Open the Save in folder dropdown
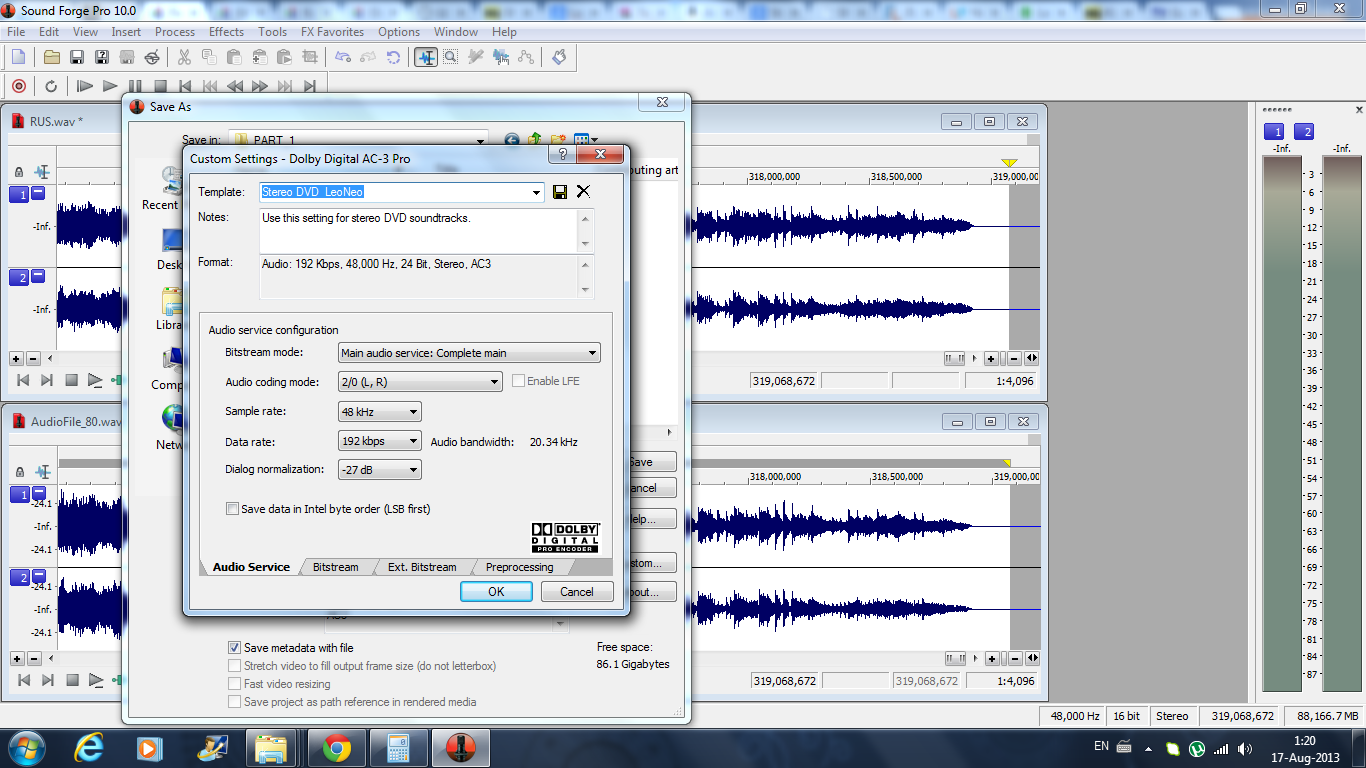1366x768 pixels. pyautogui.click(x=479, y=140)
